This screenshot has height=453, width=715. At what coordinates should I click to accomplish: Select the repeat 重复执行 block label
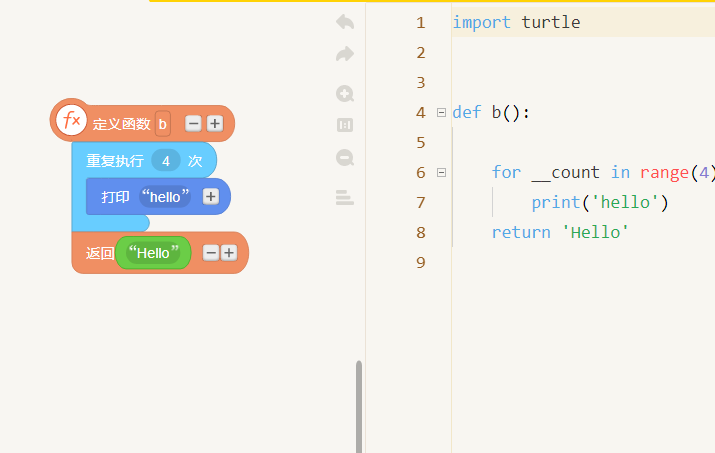pyautogui.click(x=115, y=161)
